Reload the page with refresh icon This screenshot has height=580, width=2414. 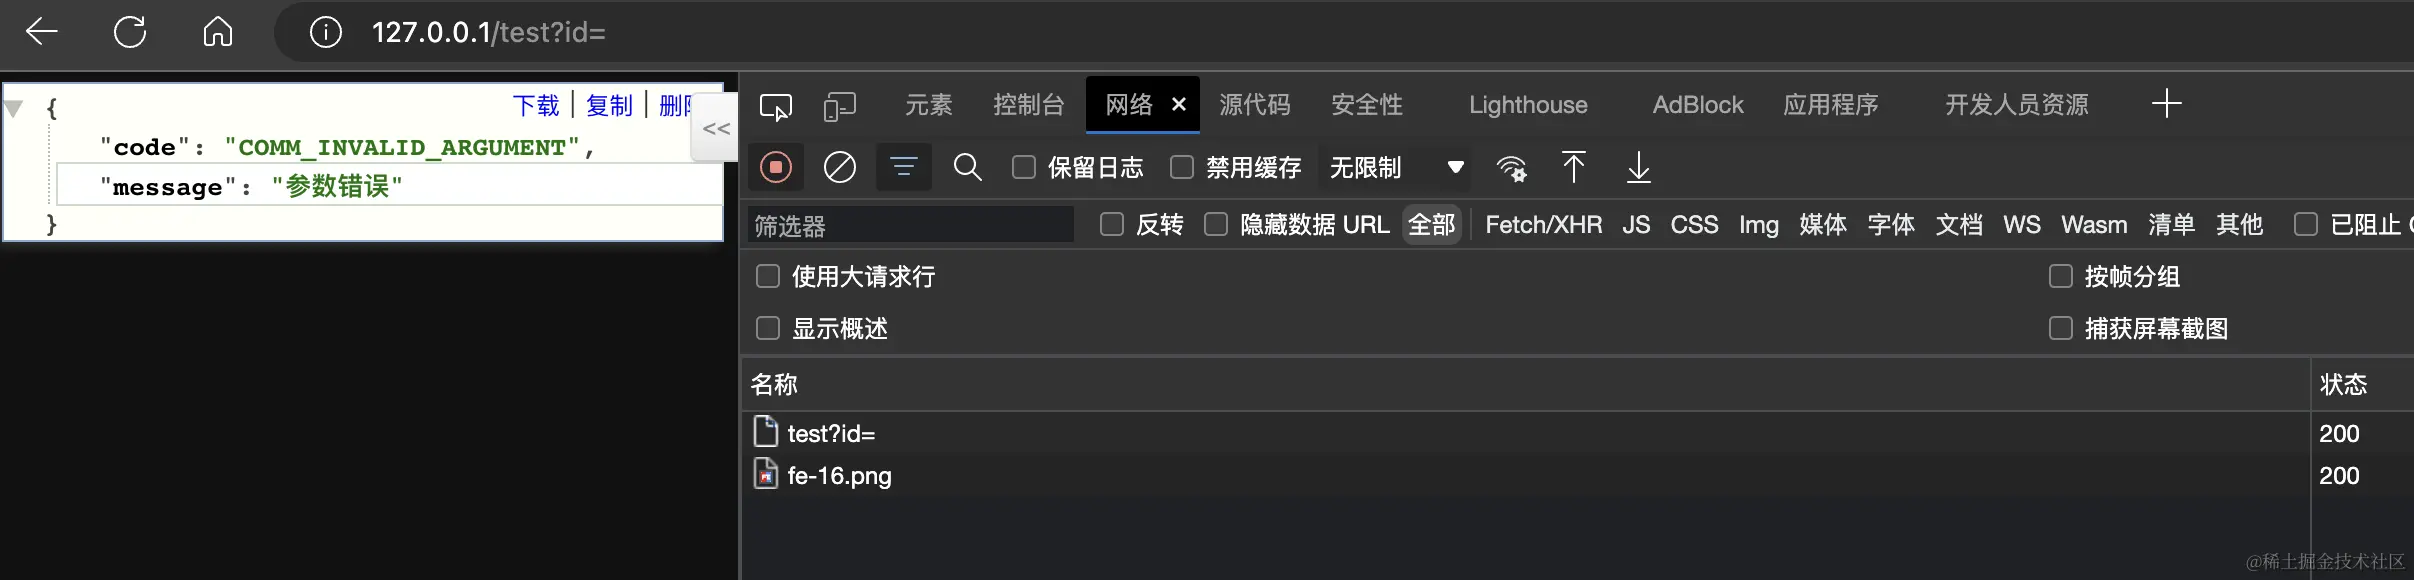(130, 32)
